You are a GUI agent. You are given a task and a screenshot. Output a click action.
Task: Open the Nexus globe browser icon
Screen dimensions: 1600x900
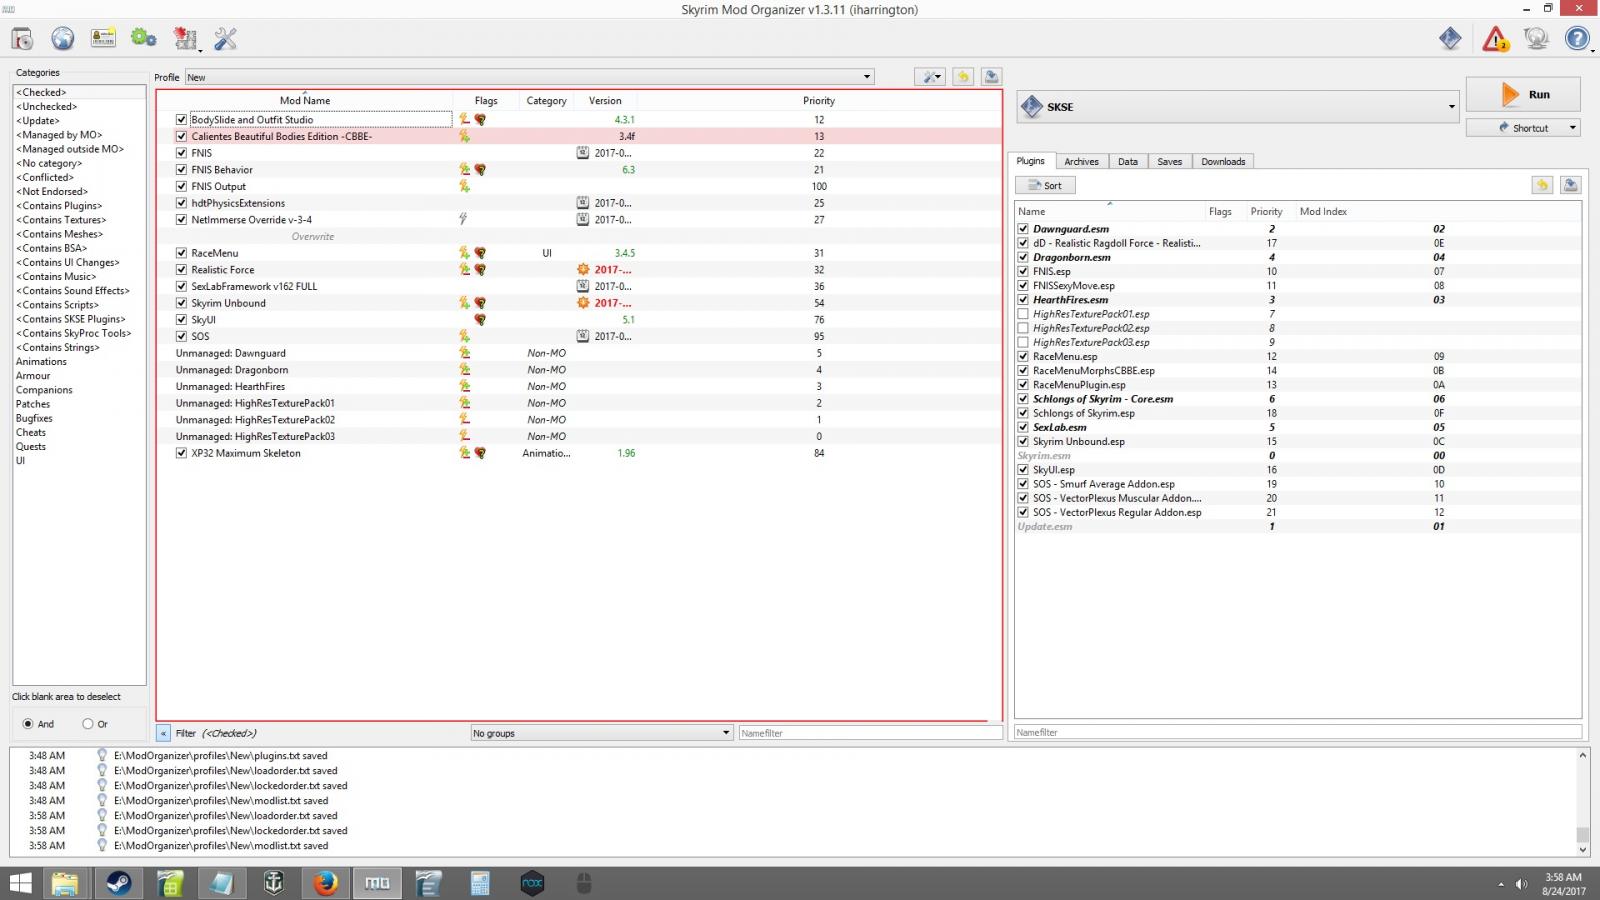pos(63,39)
